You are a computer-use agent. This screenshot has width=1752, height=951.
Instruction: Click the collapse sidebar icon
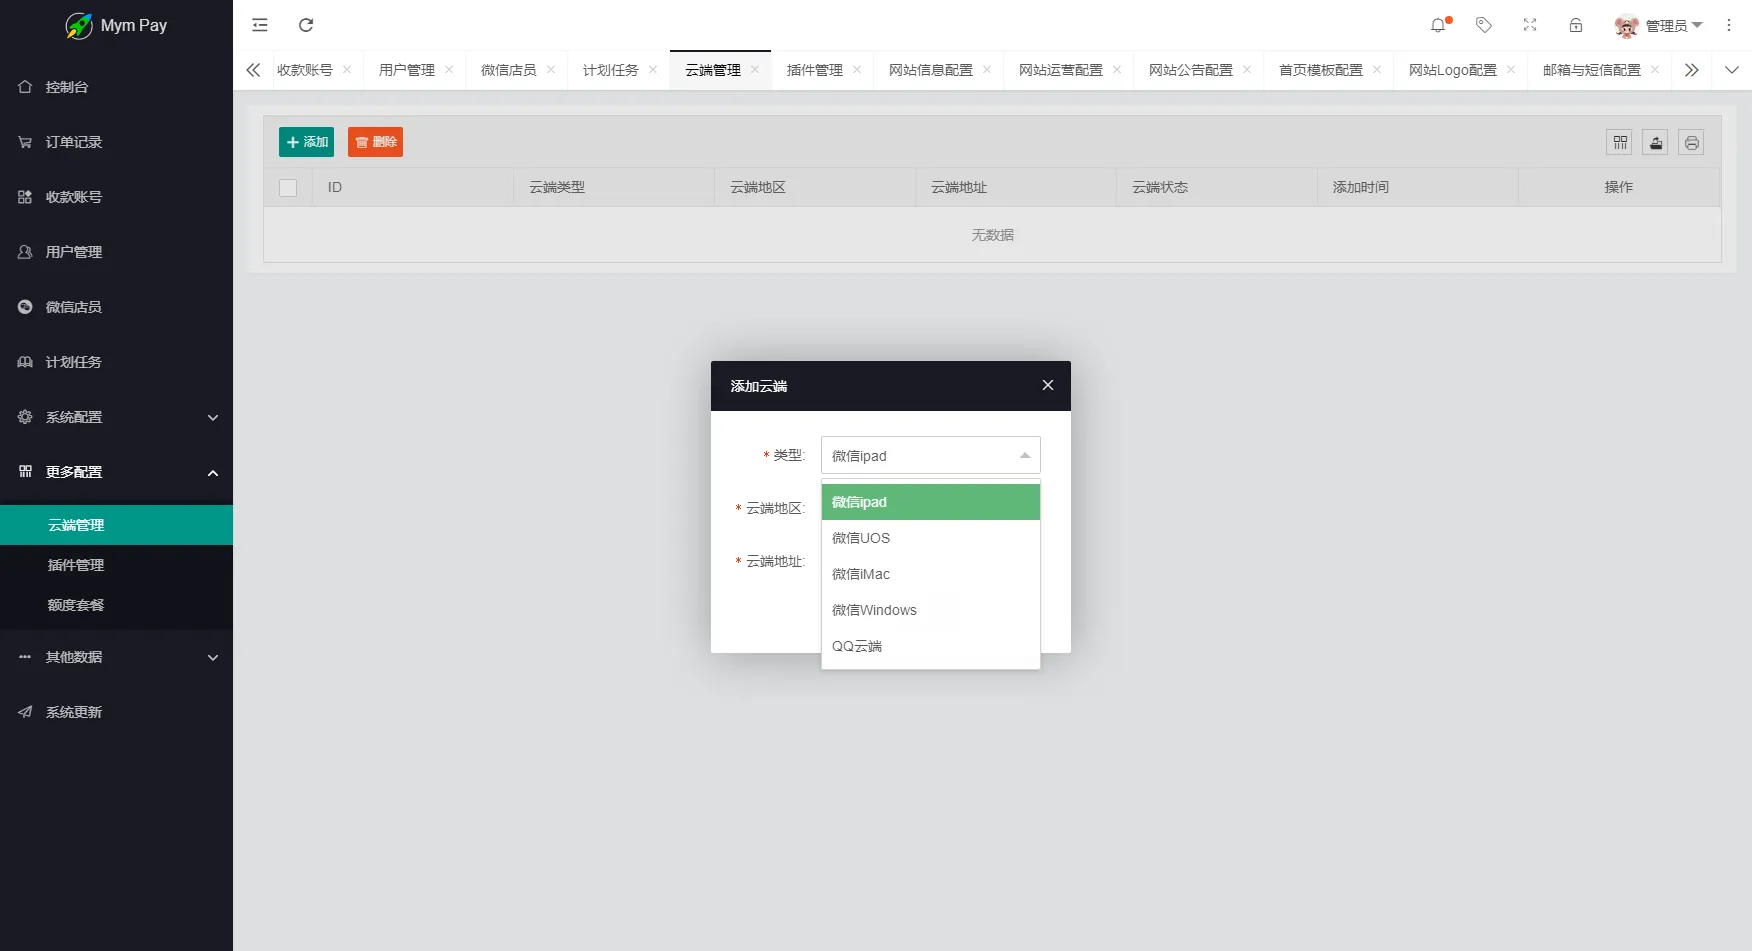tap(259, 24)
